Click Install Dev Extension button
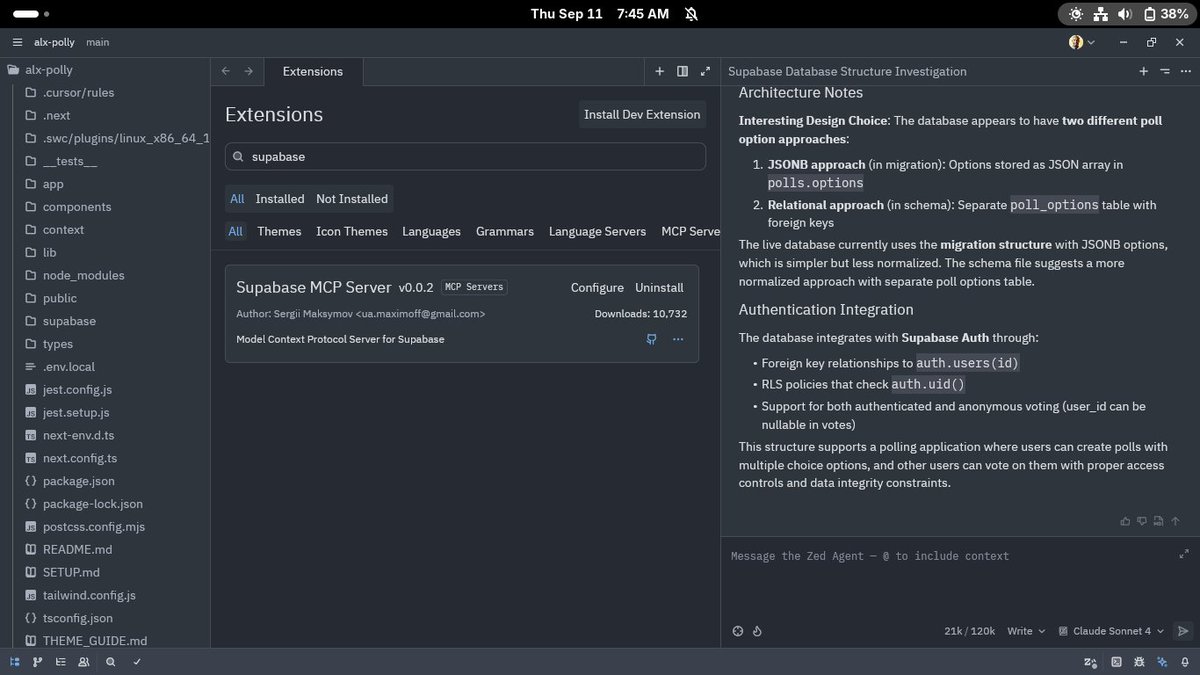Screen dimensions: 1200x675 (641, 114)
